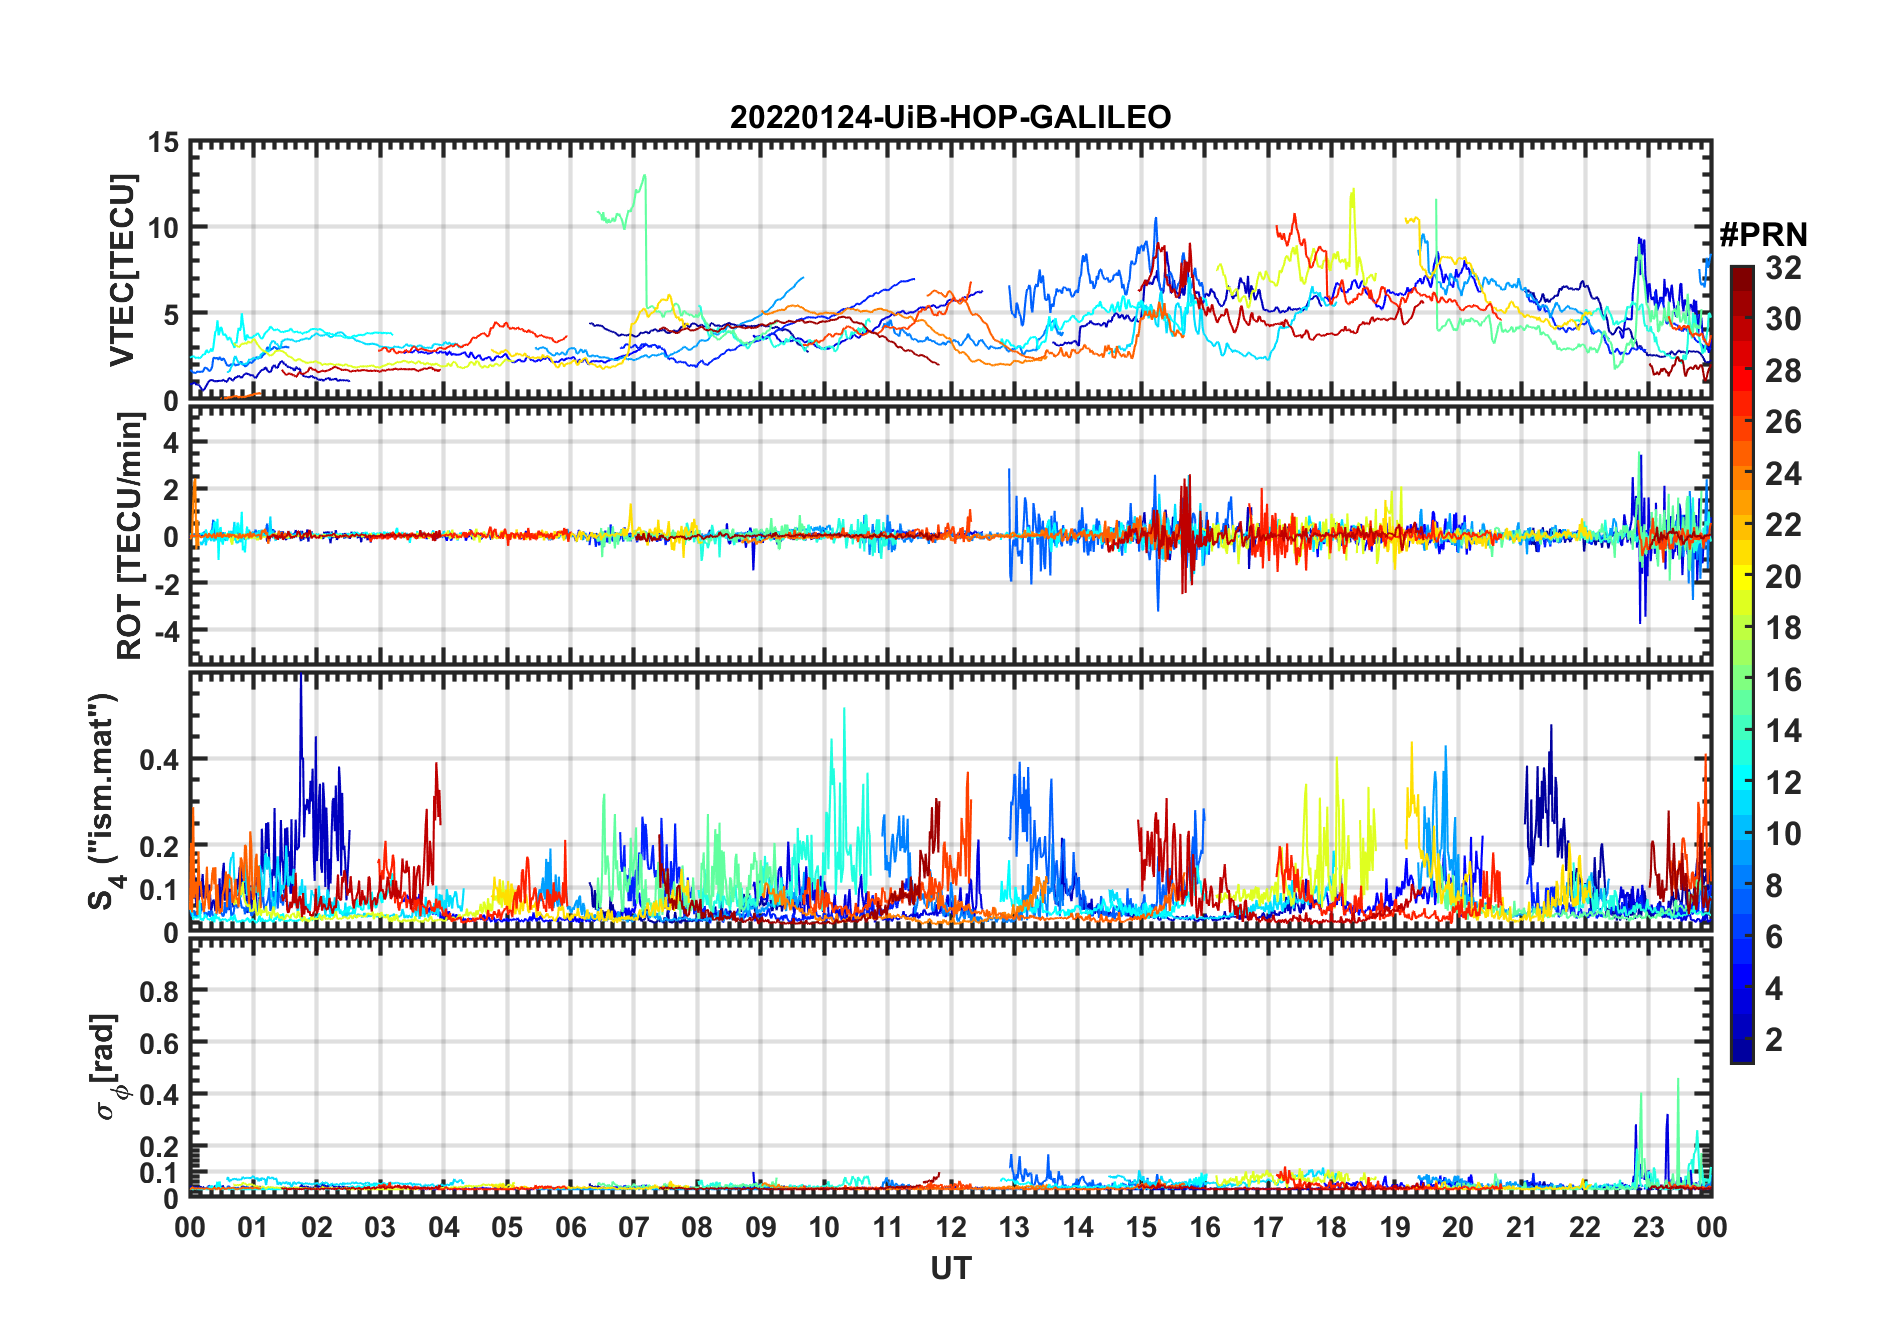This screenshot has width=1902, height=1330.
Task: Select colorbar tick label 12
Action: 1783,783
